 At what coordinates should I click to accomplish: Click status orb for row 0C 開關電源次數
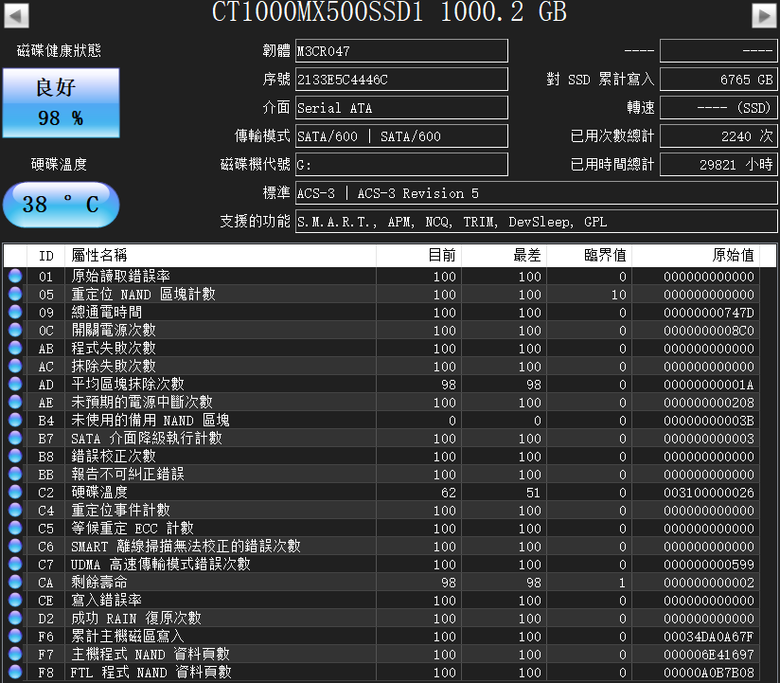(x=15, y=329)
